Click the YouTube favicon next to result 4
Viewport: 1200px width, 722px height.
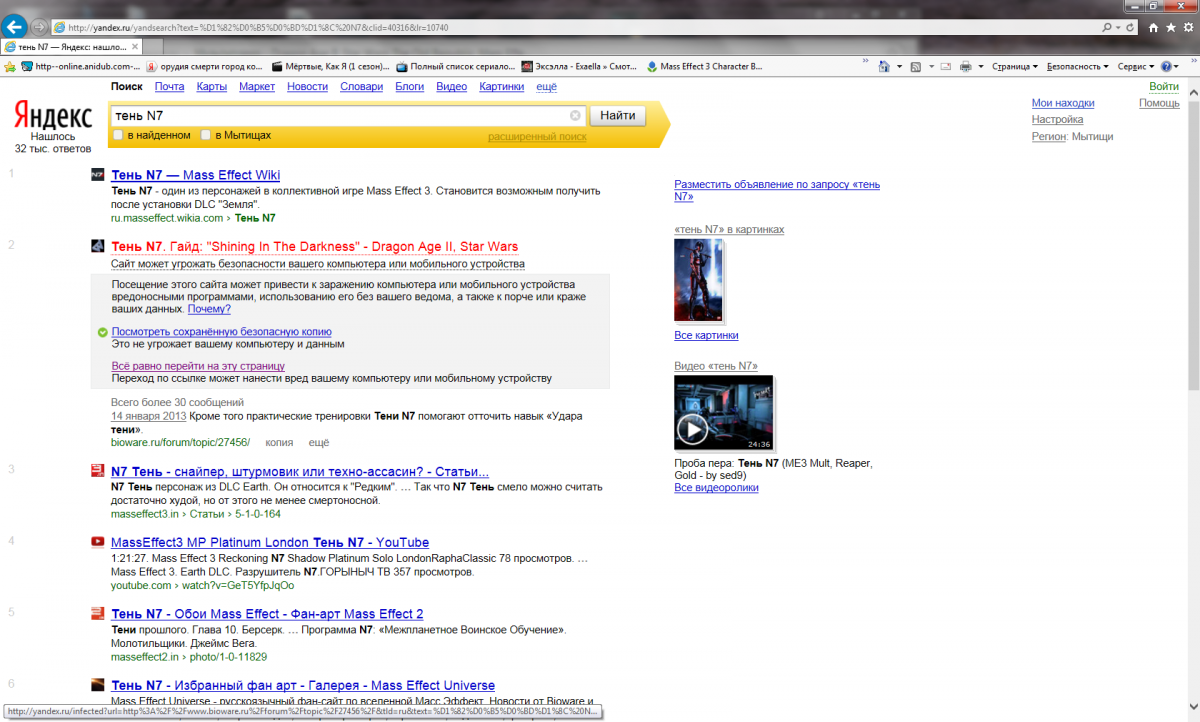click(x=97, y=542)
